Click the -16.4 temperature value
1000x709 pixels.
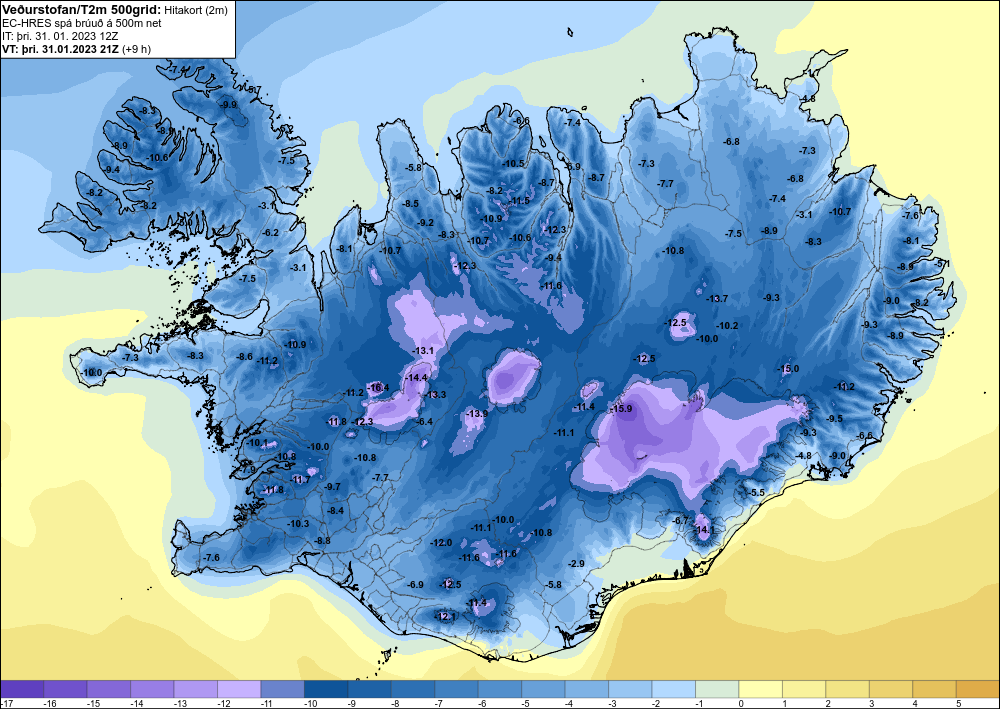tap(378, 388)
